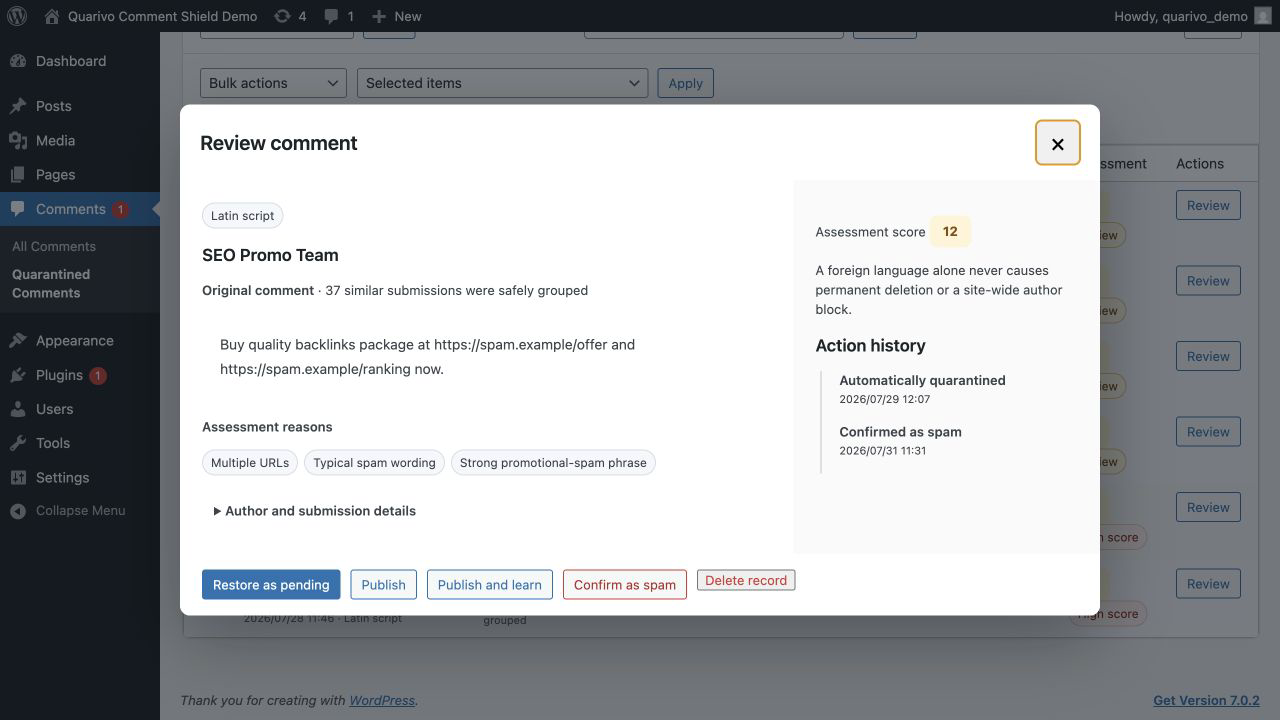Click the Apply button

pos(685,83)
